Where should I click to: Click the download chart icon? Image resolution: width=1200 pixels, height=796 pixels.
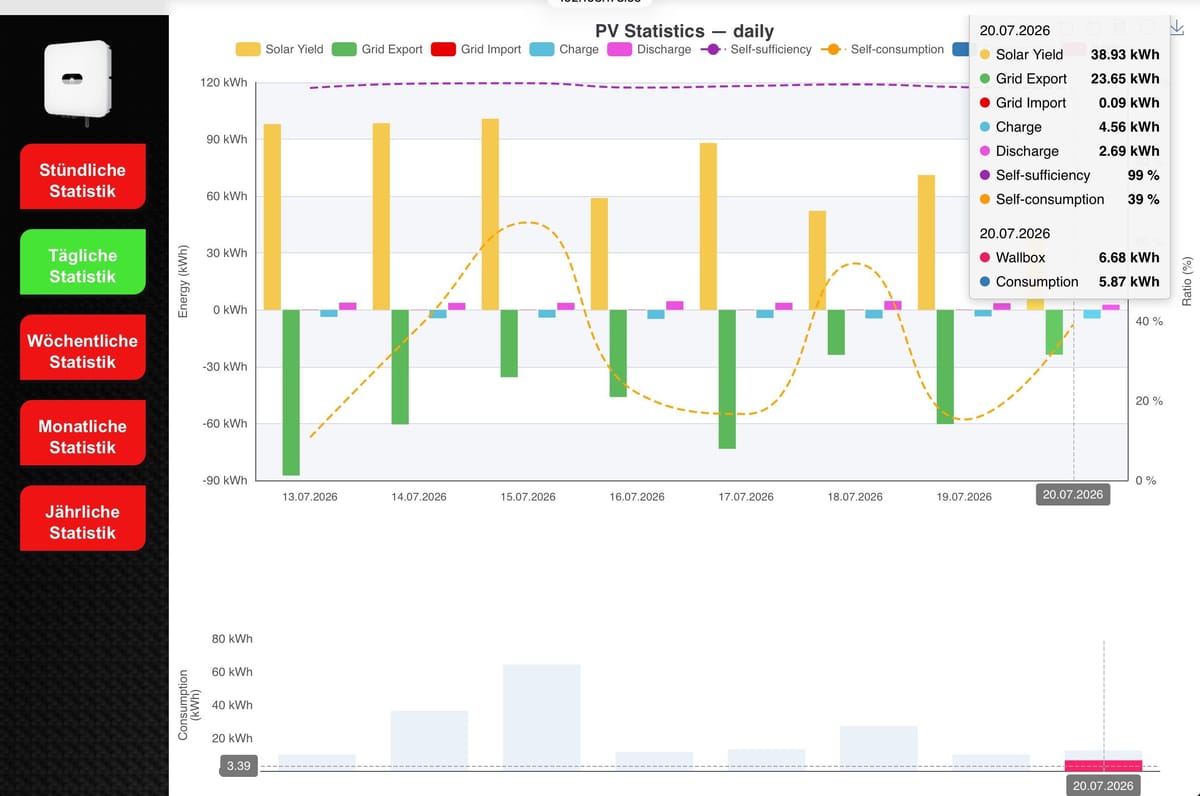(1177, 25)
